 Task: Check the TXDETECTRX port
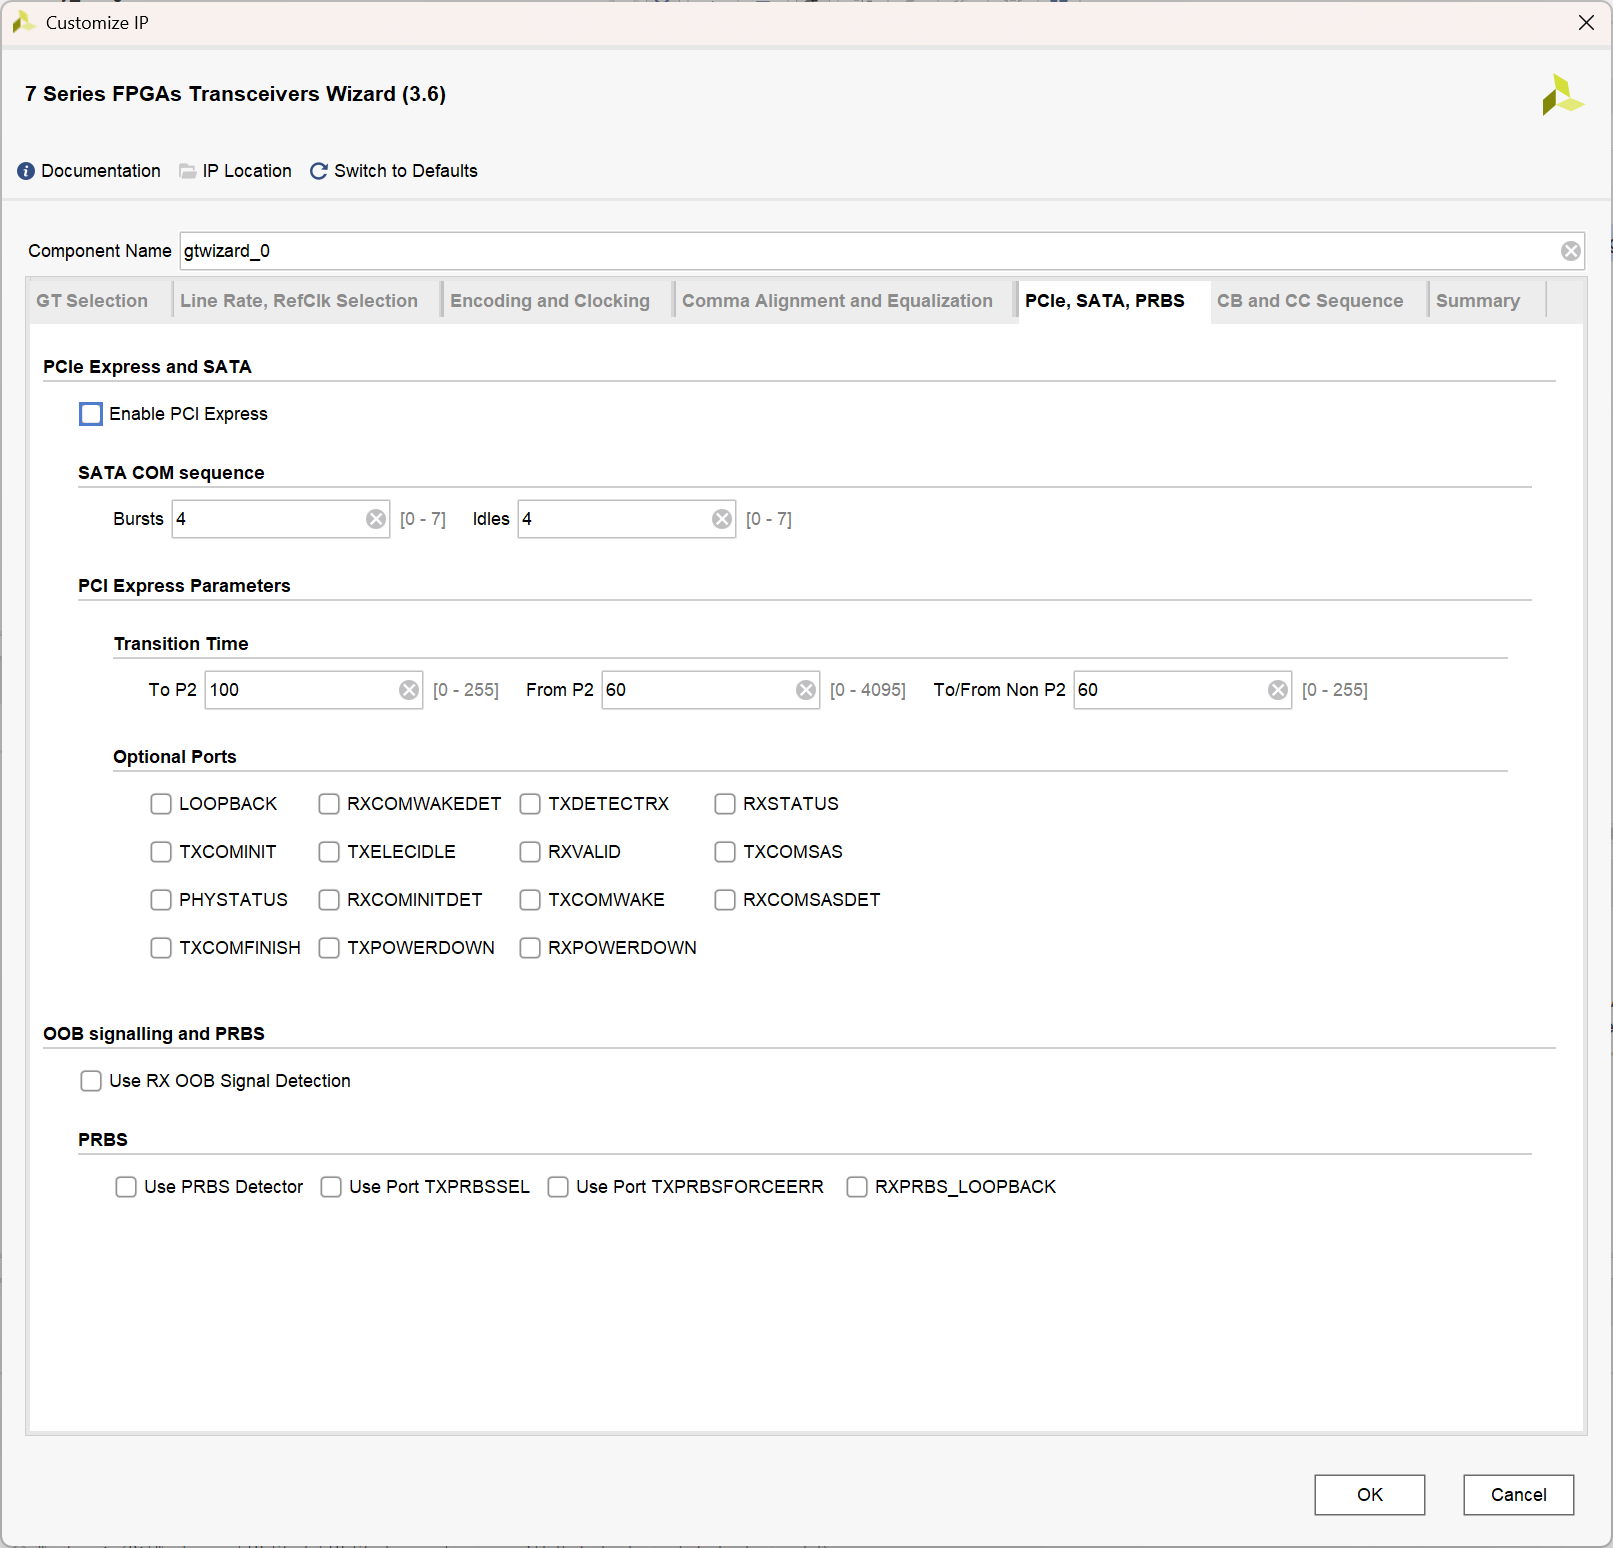(x=530, y=804)
